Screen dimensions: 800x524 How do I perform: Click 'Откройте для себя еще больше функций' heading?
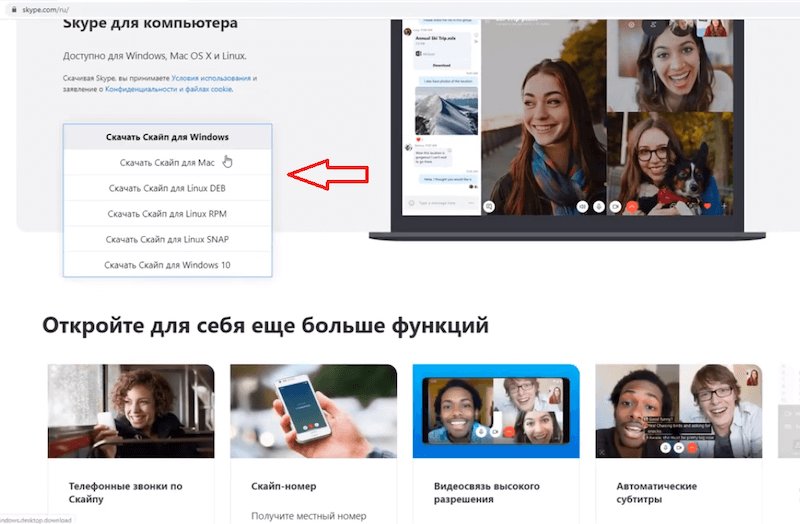coord(265,326)
